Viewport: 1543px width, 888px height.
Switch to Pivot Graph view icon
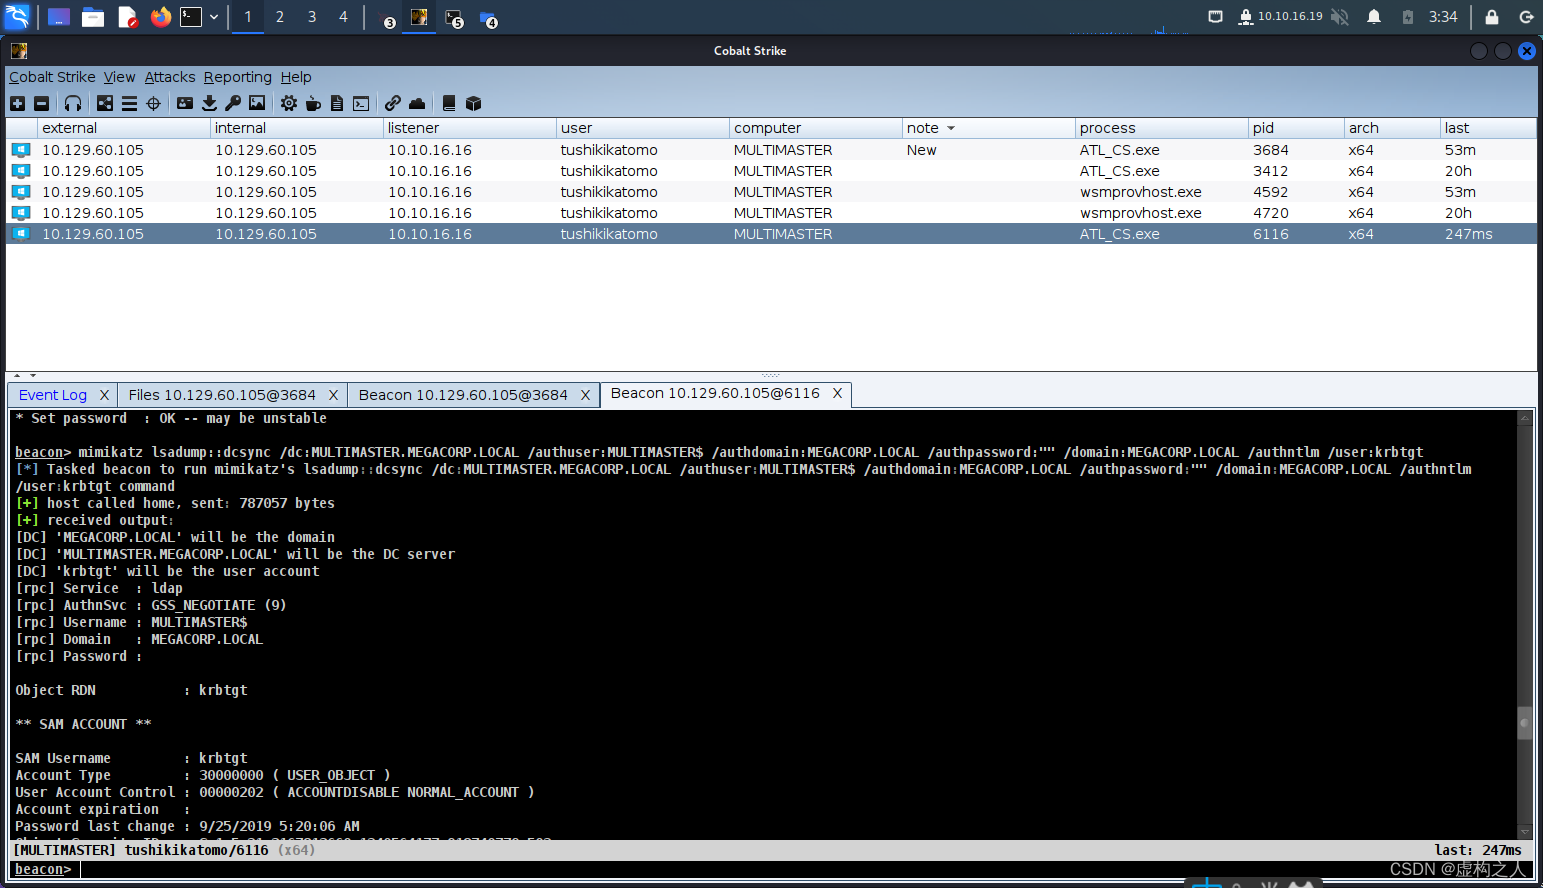coord(105,103)
